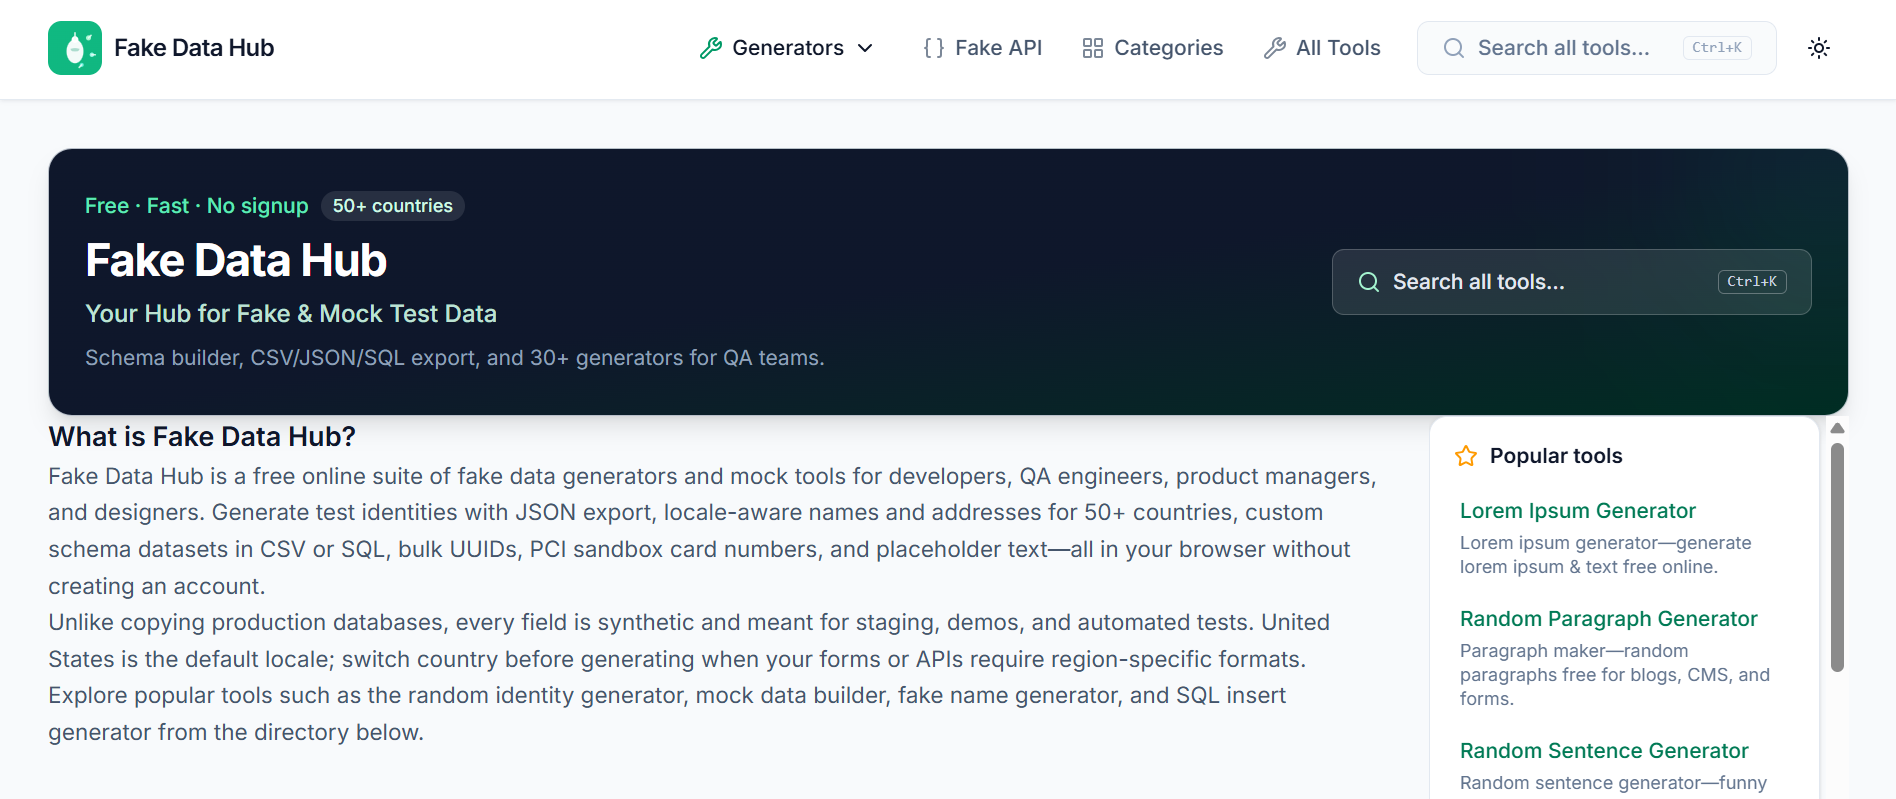Open the Random Sentence Generator link
Screen dimensions: 1896x799
point(1604,751)
